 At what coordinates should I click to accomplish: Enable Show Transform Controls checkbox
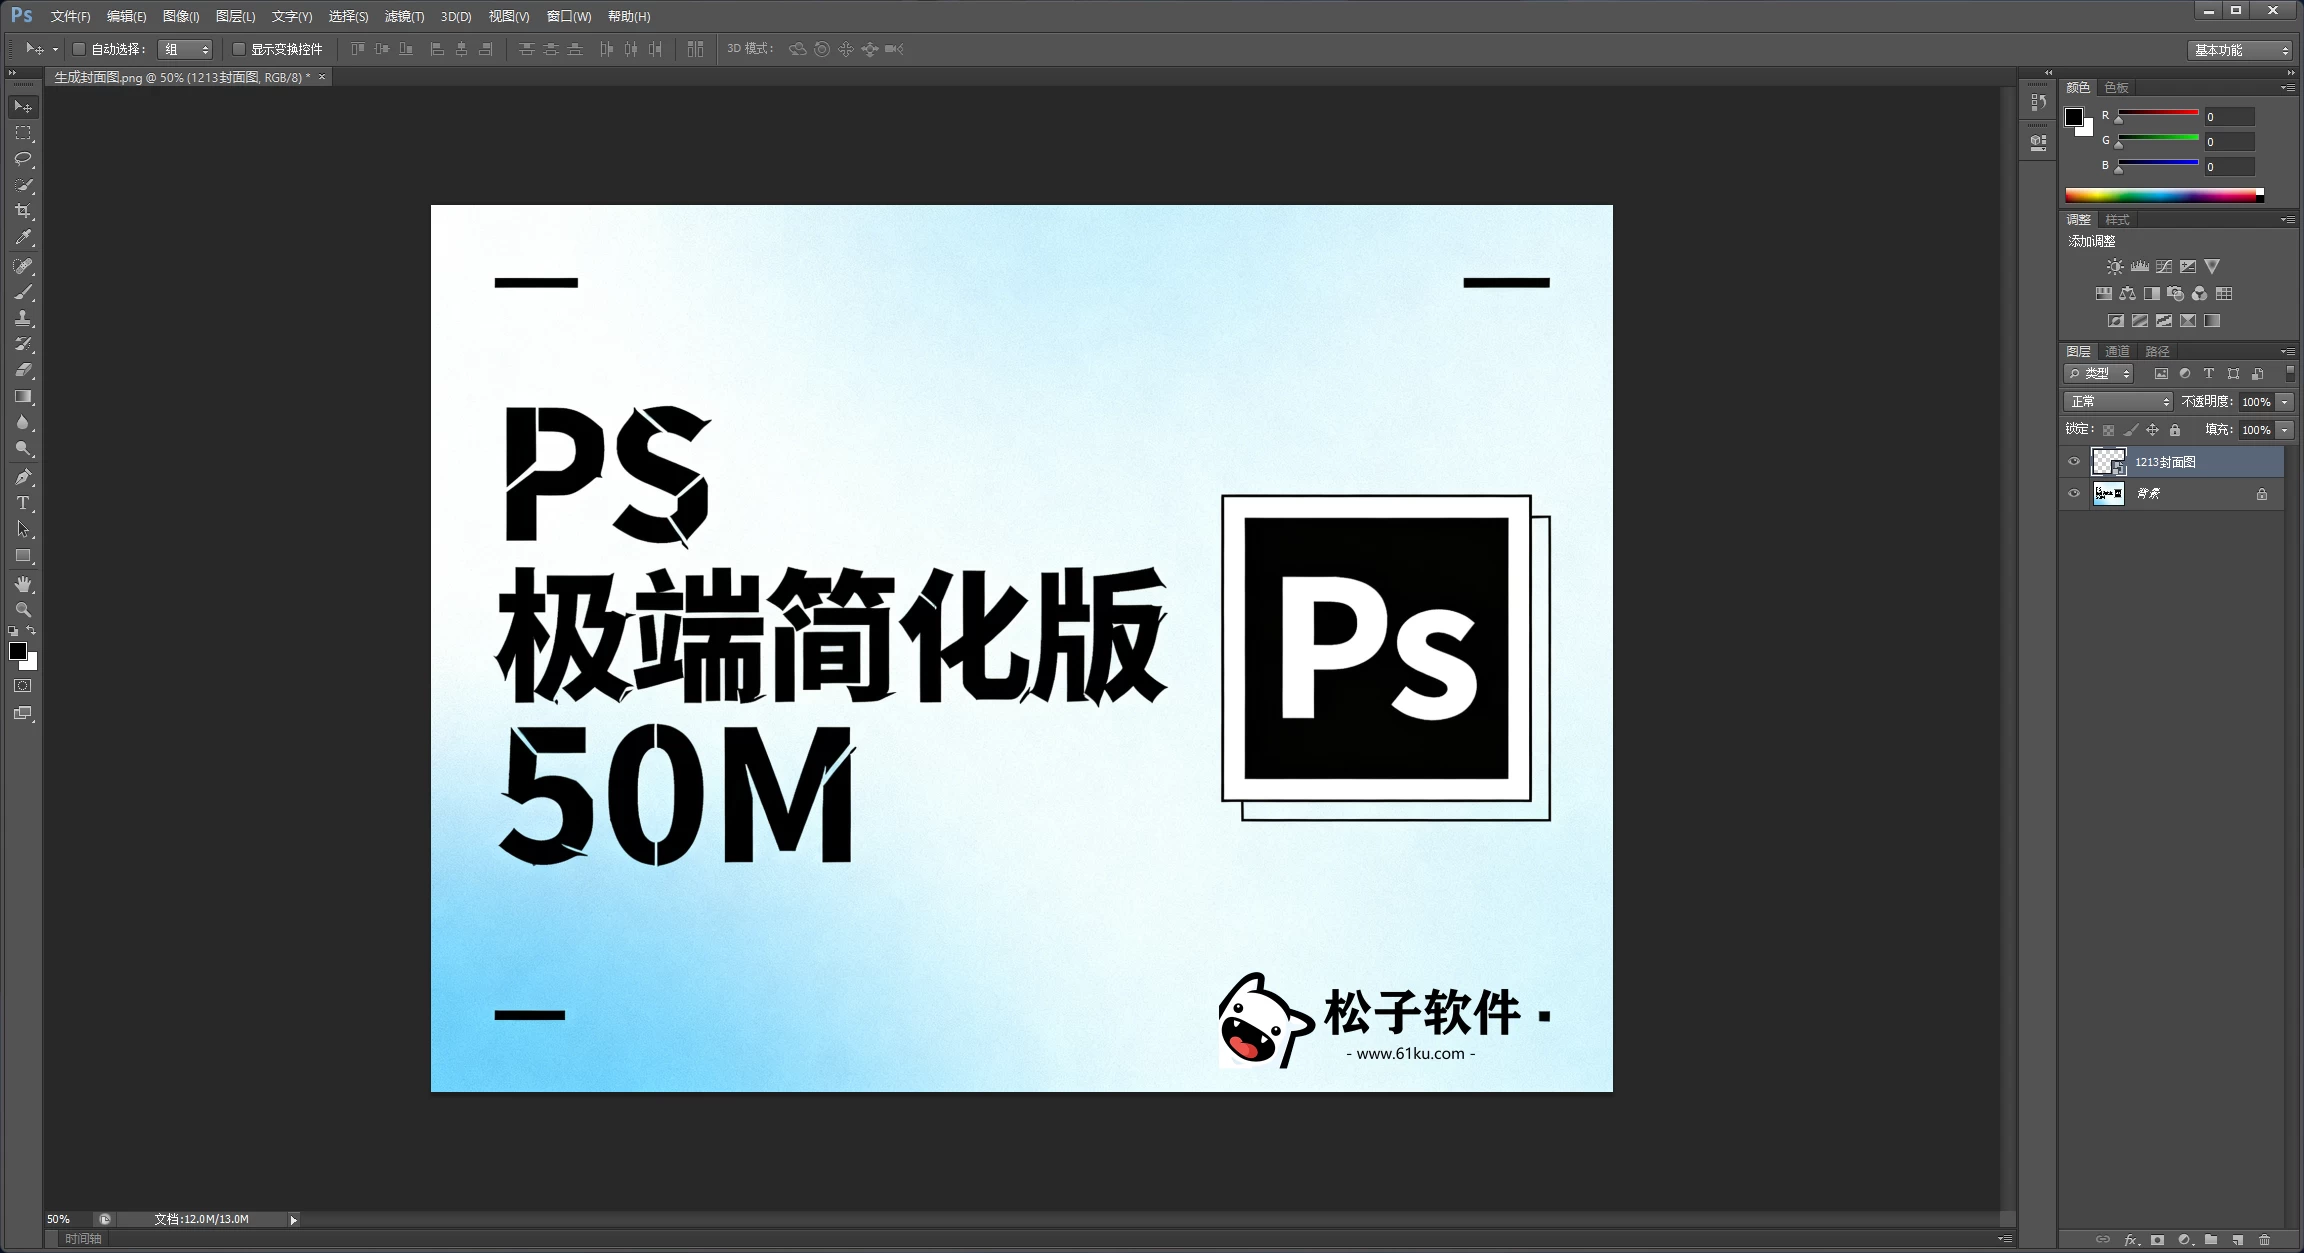point(239,49)
